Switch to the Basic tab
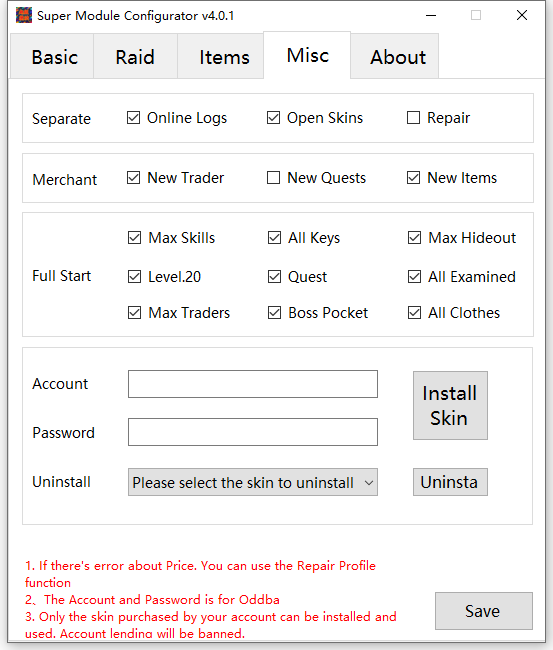 point(52,56)
